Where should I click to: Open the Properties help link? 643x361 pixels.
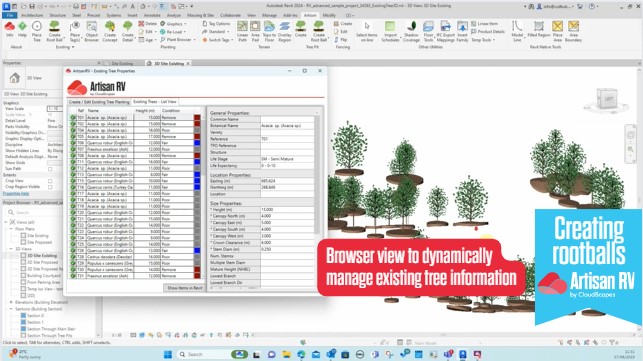[16, 194]
